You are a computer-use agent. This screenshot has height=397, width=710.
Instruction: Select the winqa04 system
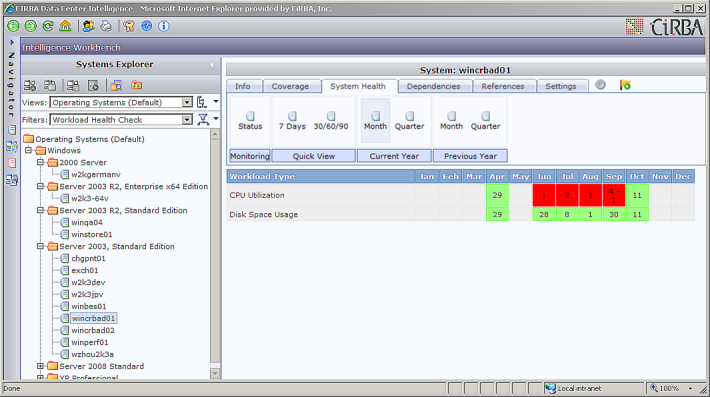pyautogui.click(x=86, y=222)
